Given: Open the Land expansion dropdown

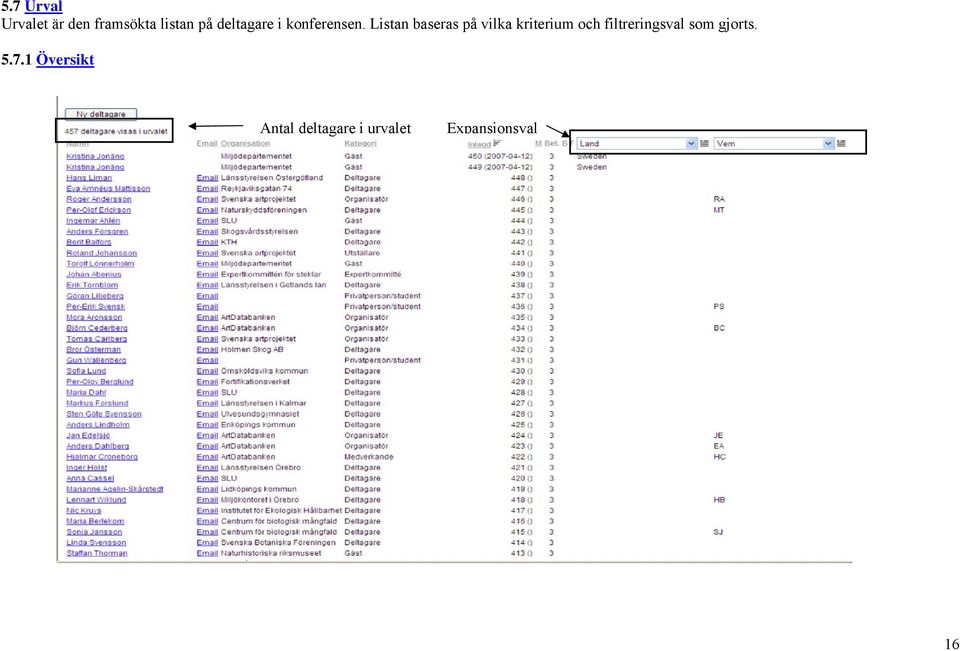Looking at the screenshot, I should [x=637, y=143].
